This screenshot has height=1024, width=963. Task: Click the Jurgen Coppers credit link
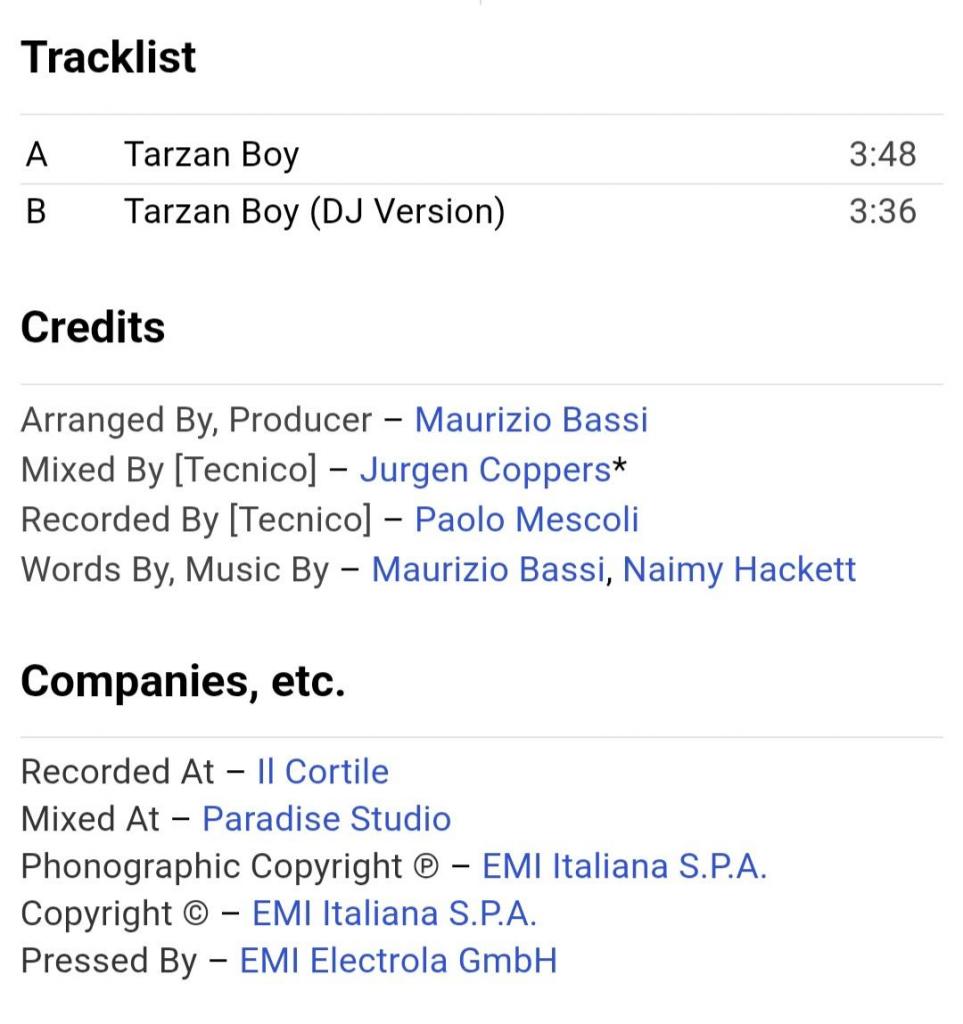coord(485,470)
